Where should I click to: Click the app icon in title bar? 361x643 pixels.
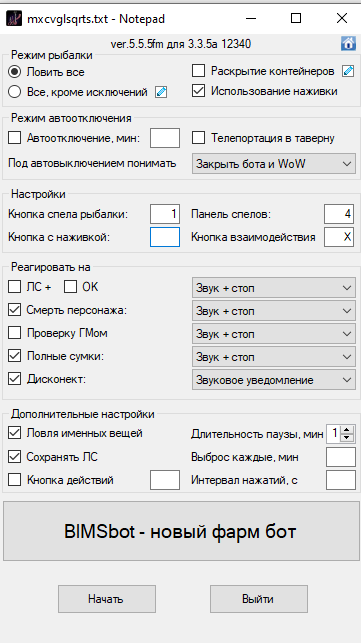(x=14, y=18)
